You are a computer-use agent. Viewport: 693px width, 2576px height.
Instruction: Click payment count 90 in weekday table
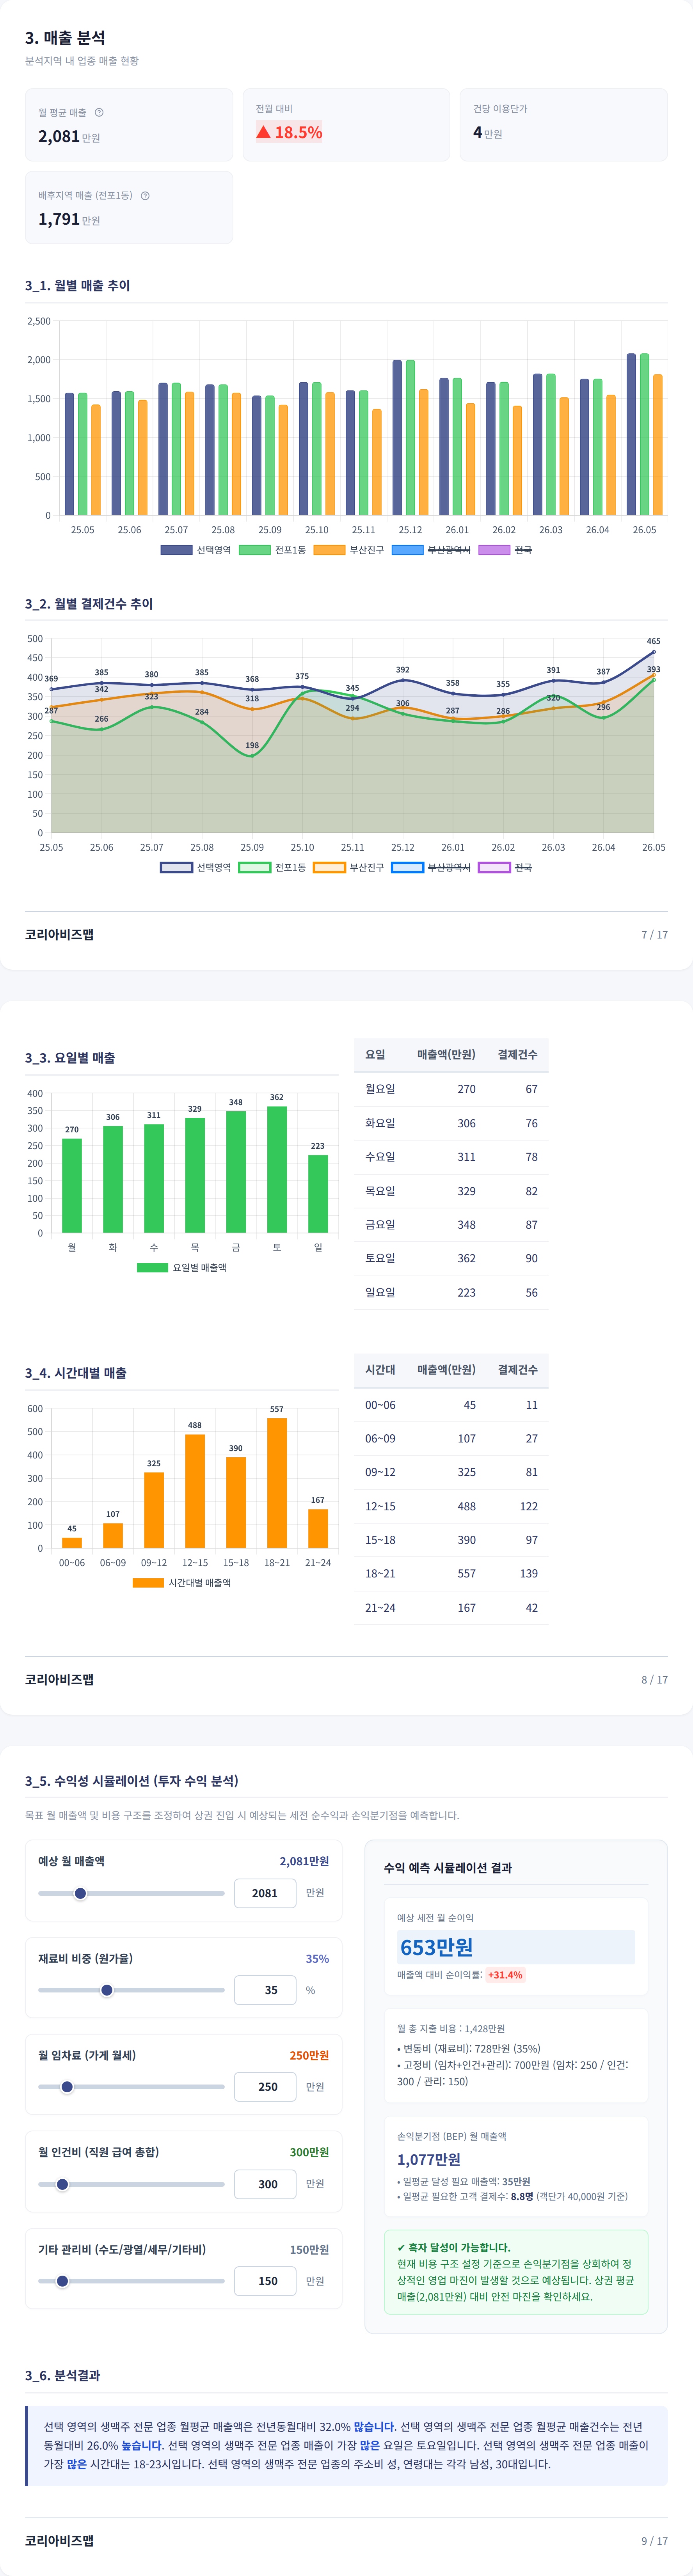pyautogui.click(x=531, y=1258)
